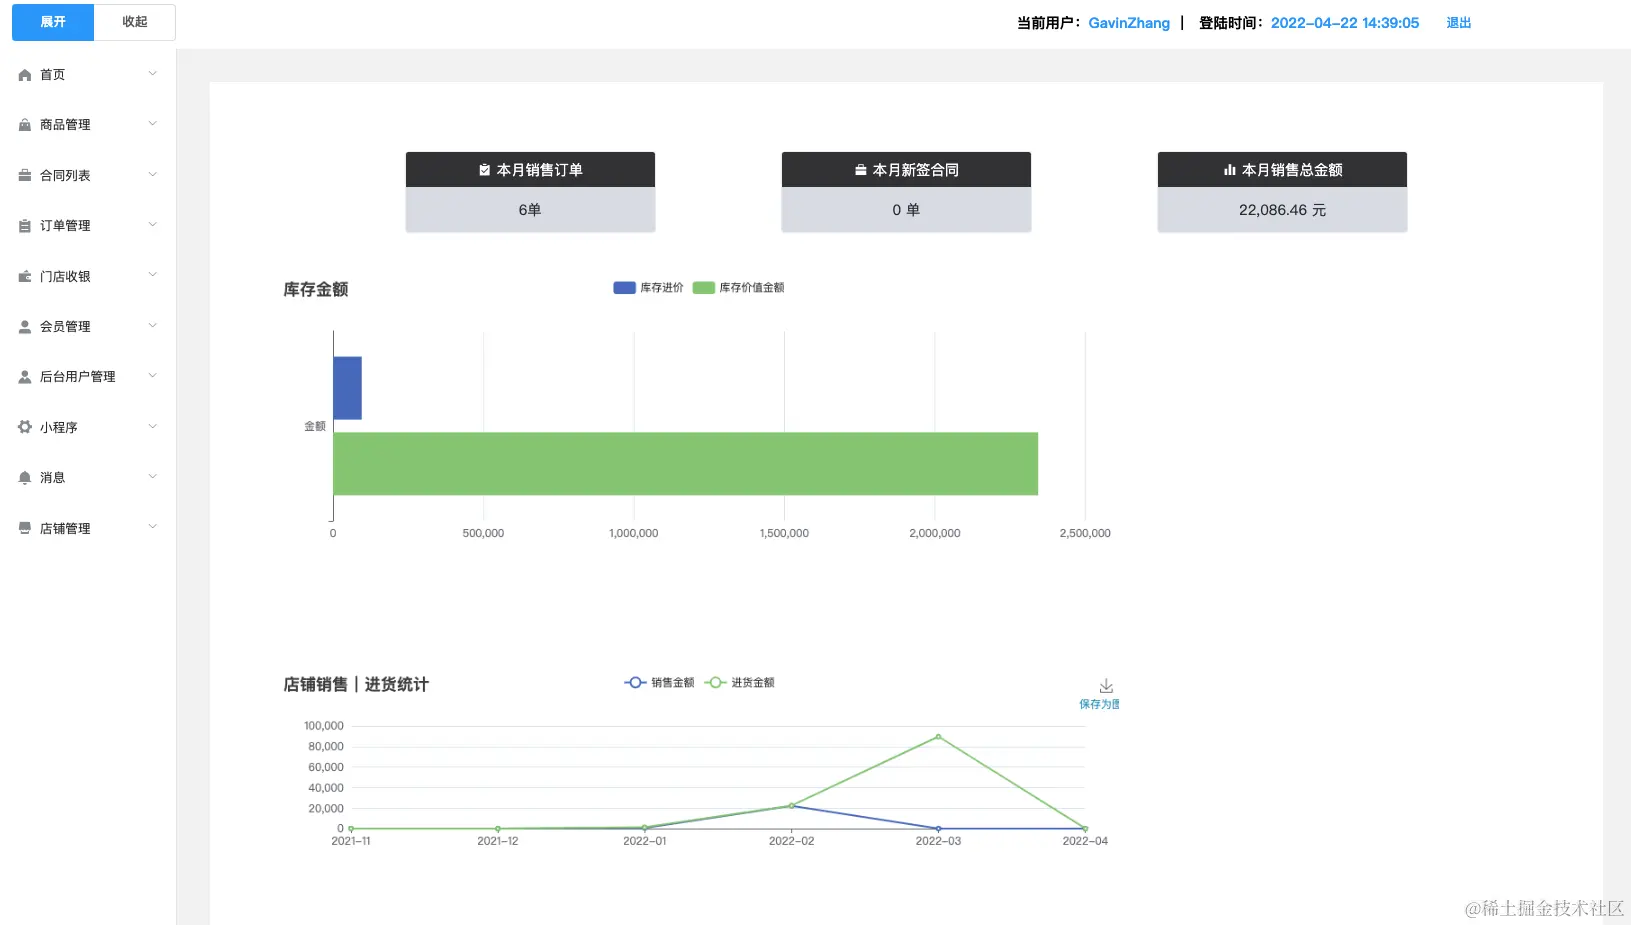Click the bag icon for 商品管理
Screen dimensions: 1631x925
25,125
